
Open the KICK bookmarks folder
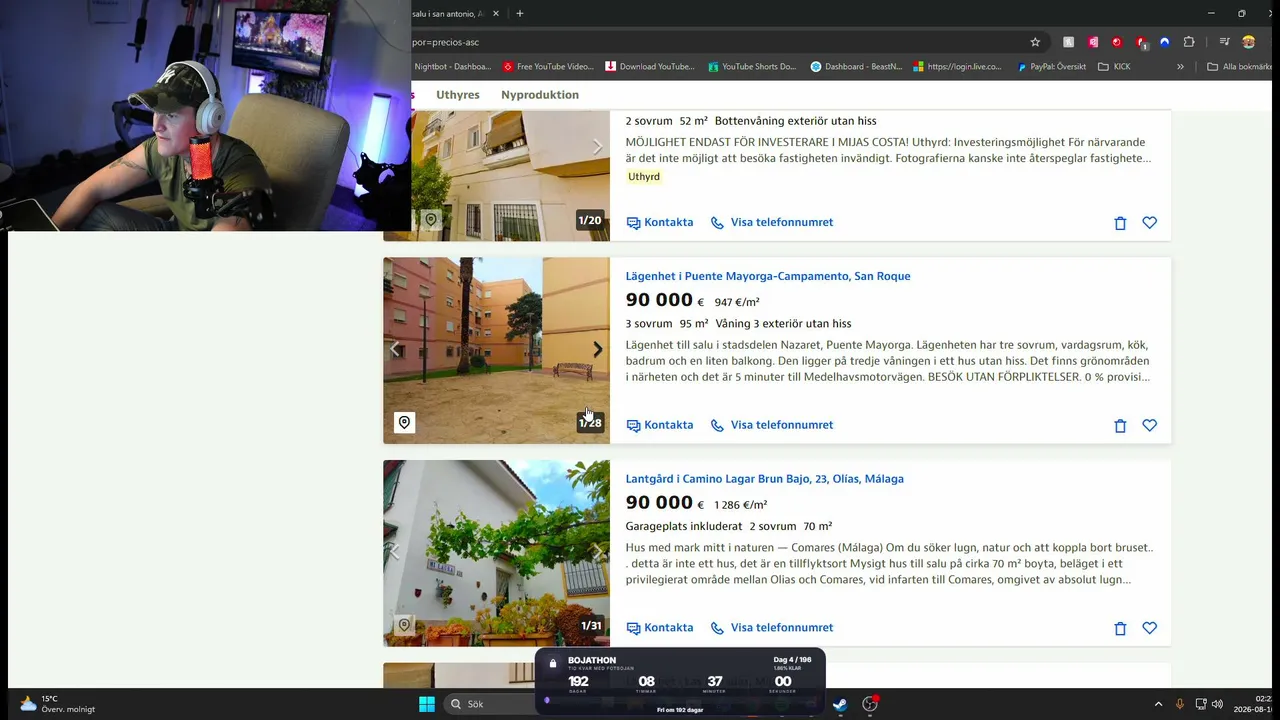click(x=1114, y=67)
